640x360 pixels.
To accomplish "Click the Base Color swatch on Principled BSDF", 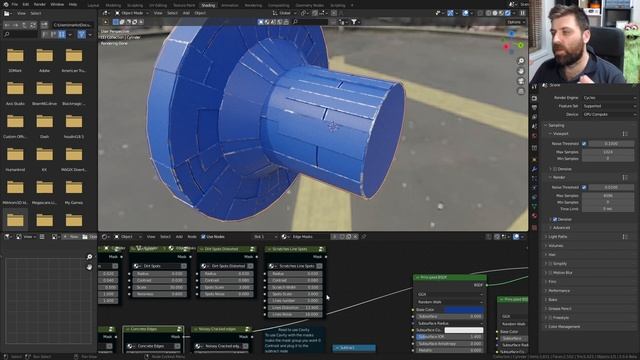I will pyautogui.click(x=464, y=310).
